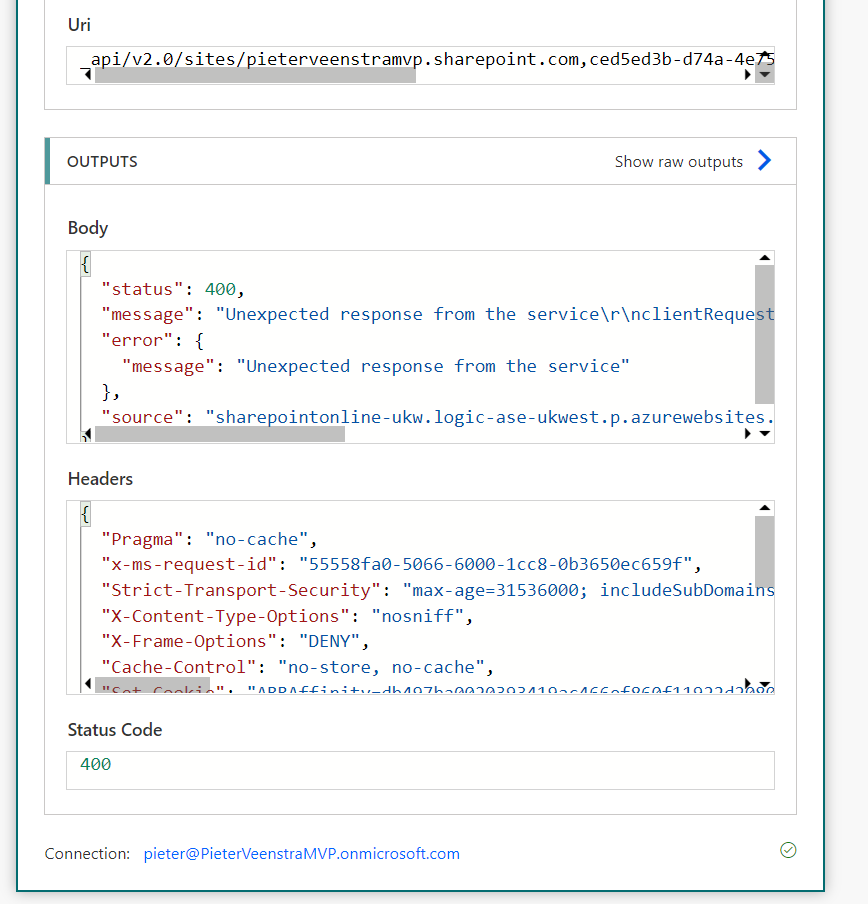Click Uri field scroll down arrow
Screen dimensions: 868x904
click(x=765, y=74)
